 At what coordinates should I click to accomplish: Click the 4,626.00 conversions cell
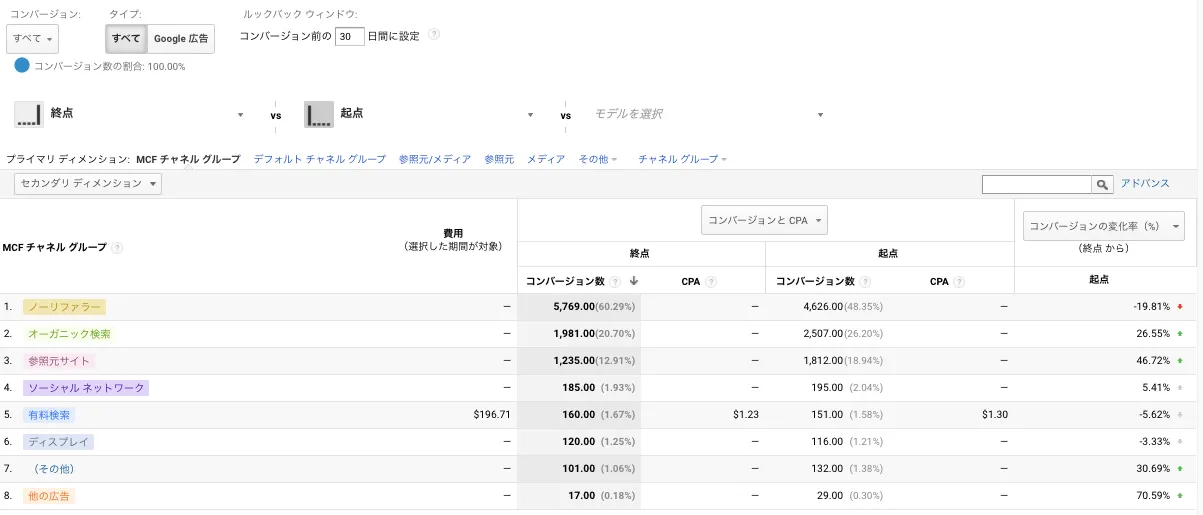click(823, 307)
